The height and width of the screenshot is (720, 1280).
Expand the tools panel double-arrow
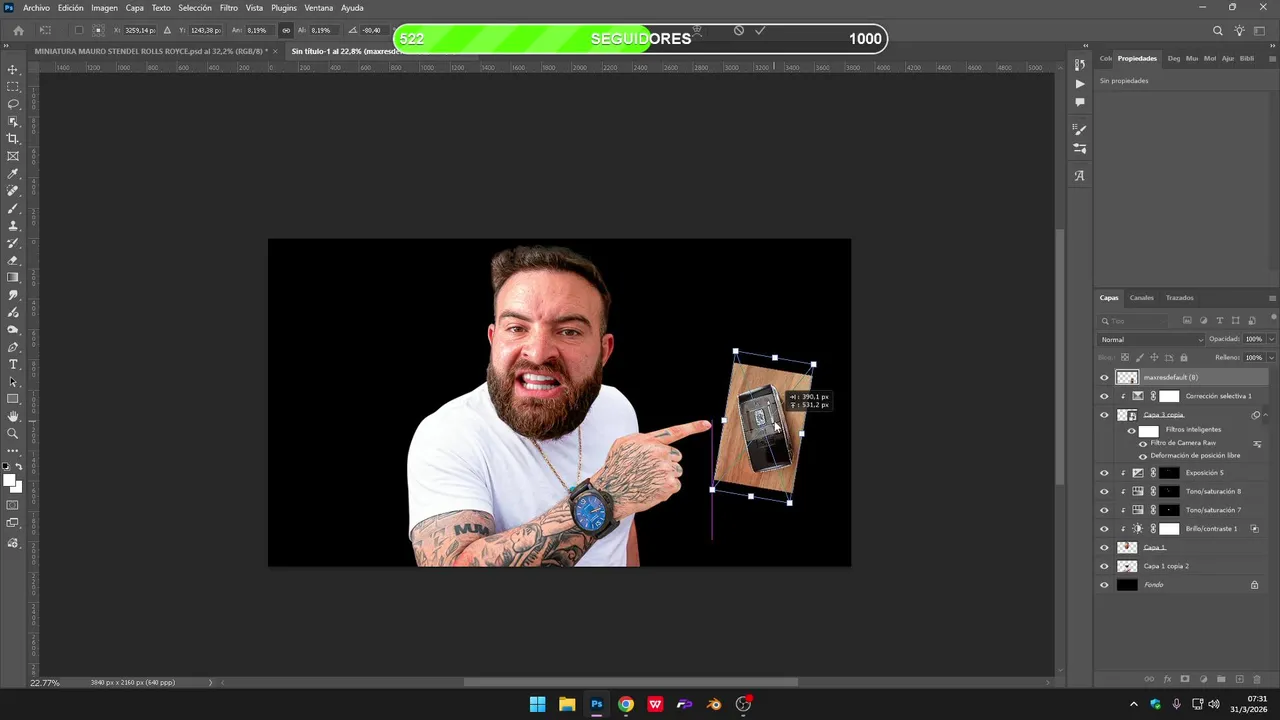coord(8,45)
